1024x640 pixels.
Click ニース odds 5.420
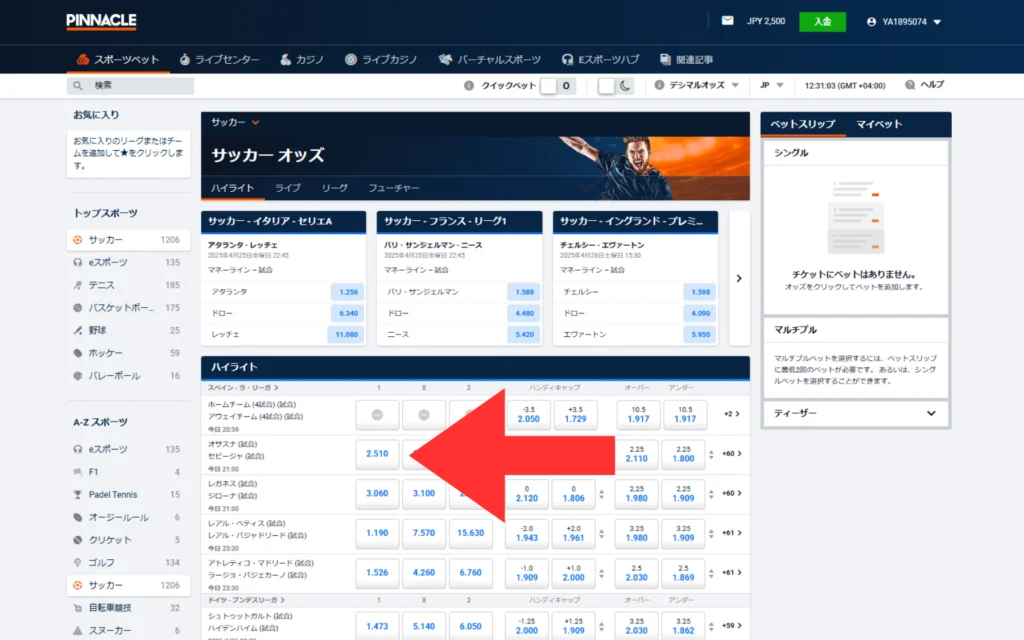click(x=524, y=334)
